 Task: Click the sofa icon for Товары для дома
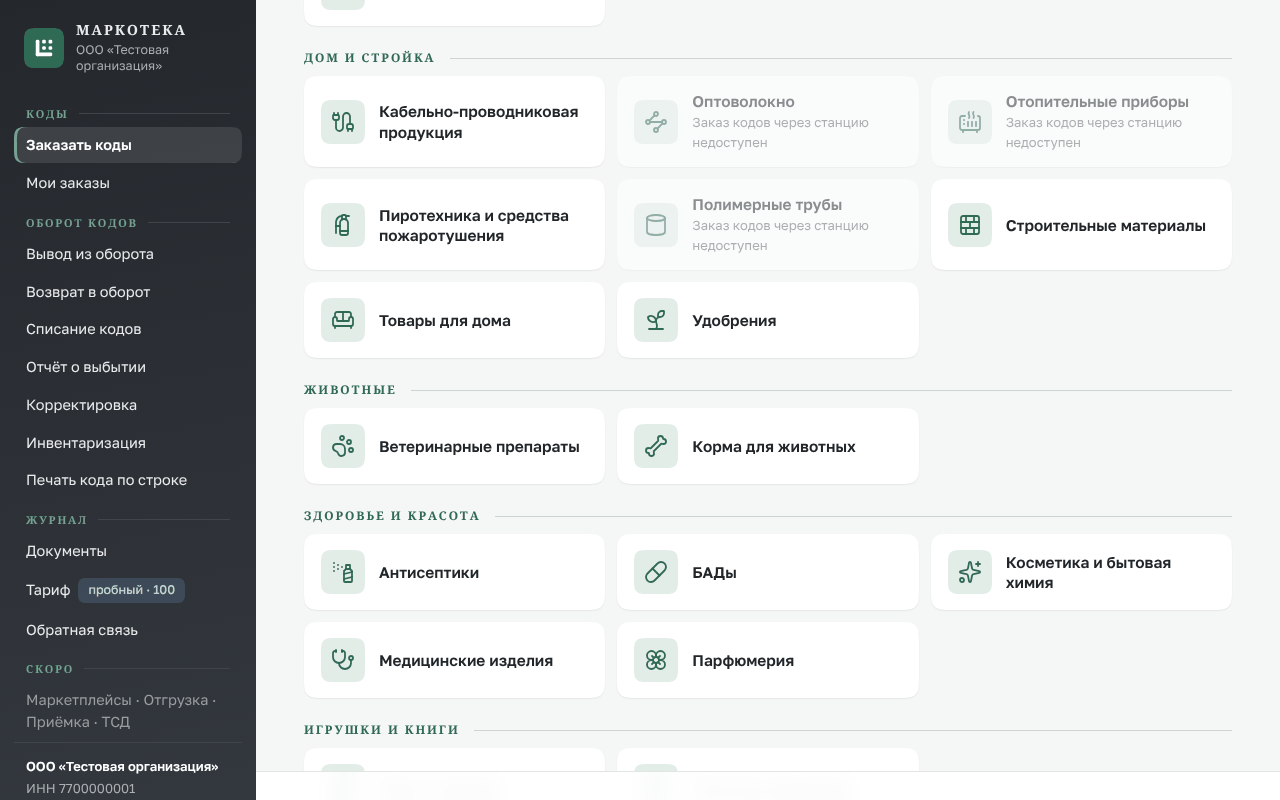point(343,320)
